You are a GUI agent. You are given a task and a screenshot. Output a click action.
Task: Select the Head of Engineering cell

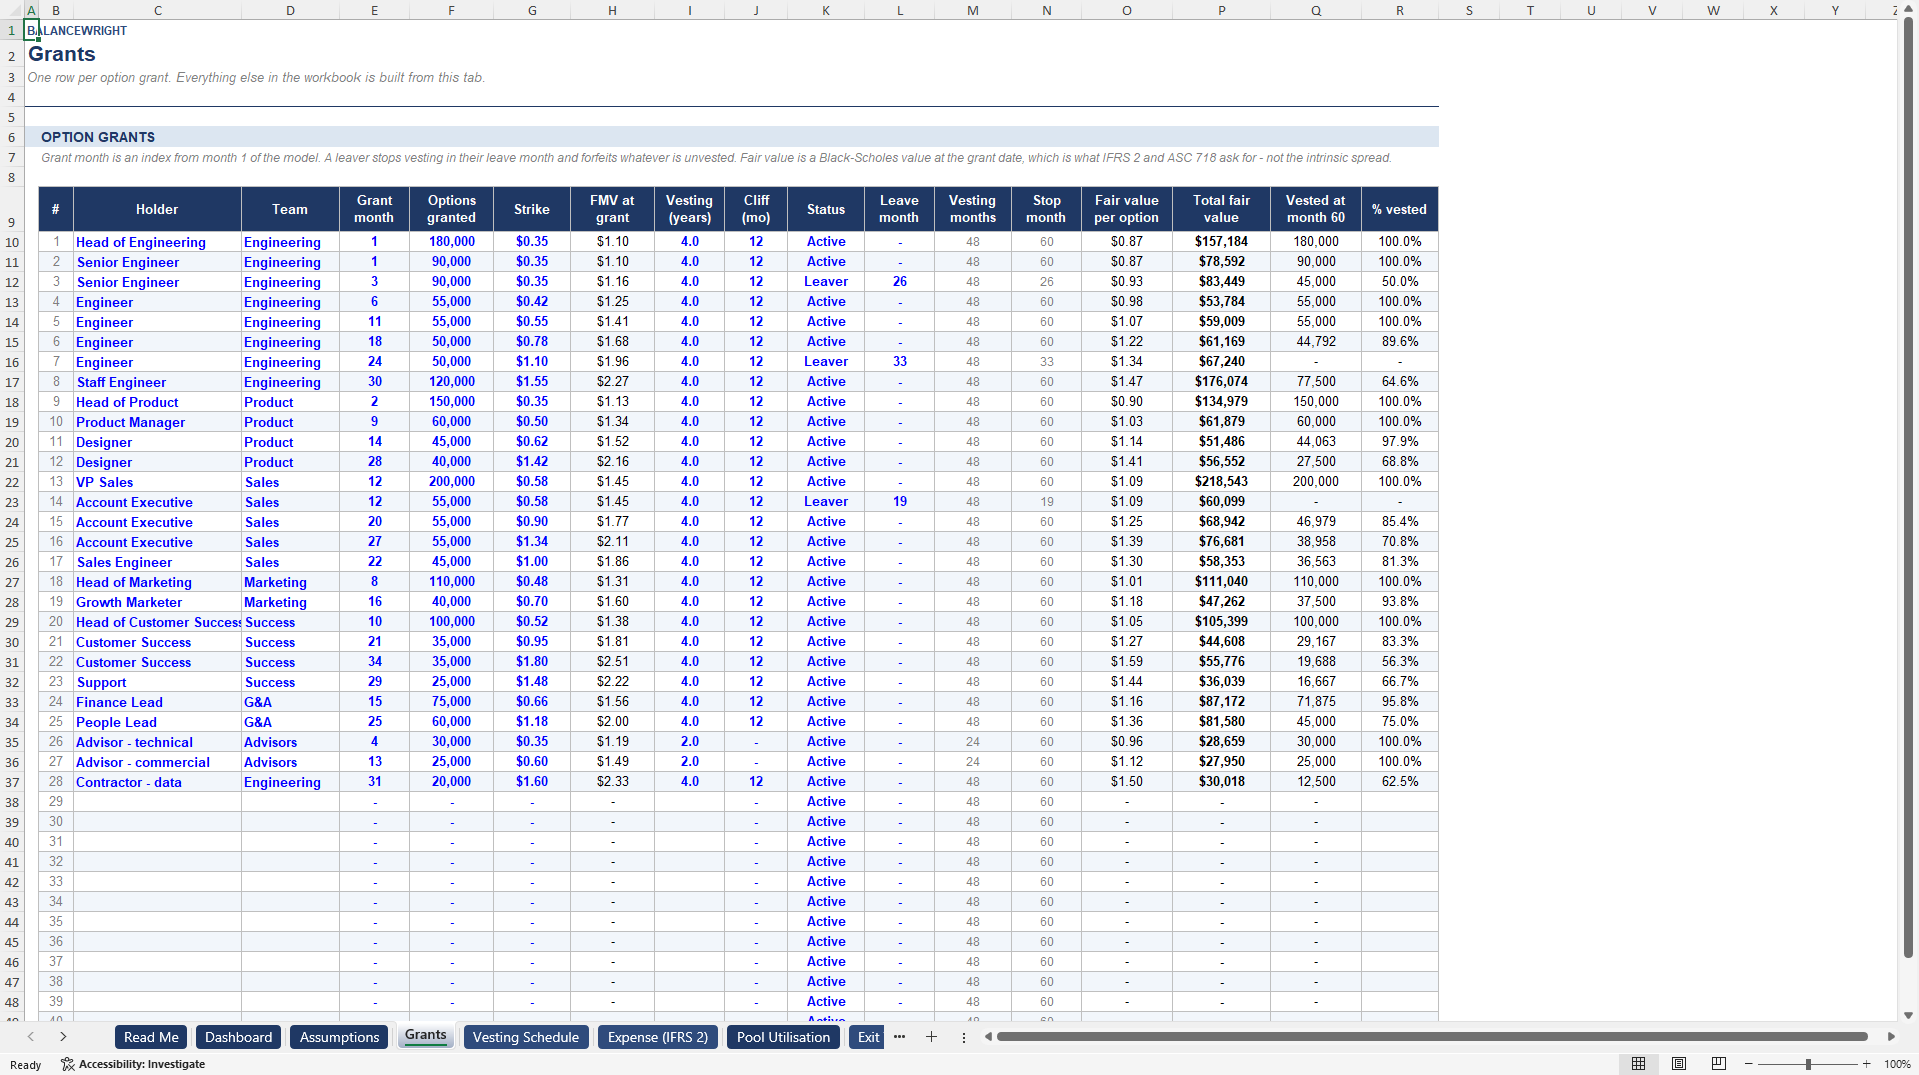pos(157,242)
